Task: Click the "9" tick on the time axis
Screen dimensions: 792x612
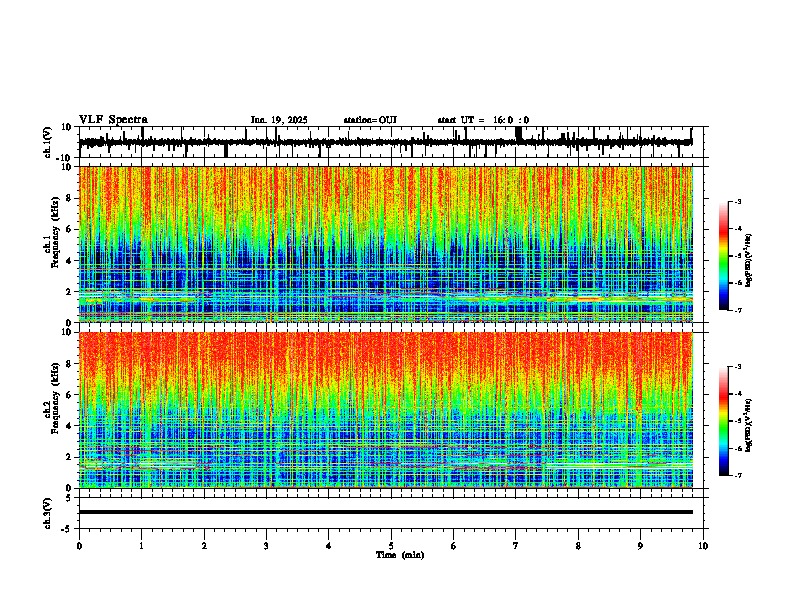Action: point(640,546)
